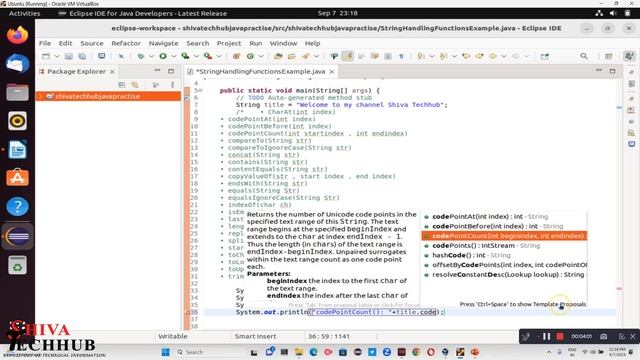Select the Java perspective button
640x360 pixels.
pyautogui.click(x=629, y=56)
